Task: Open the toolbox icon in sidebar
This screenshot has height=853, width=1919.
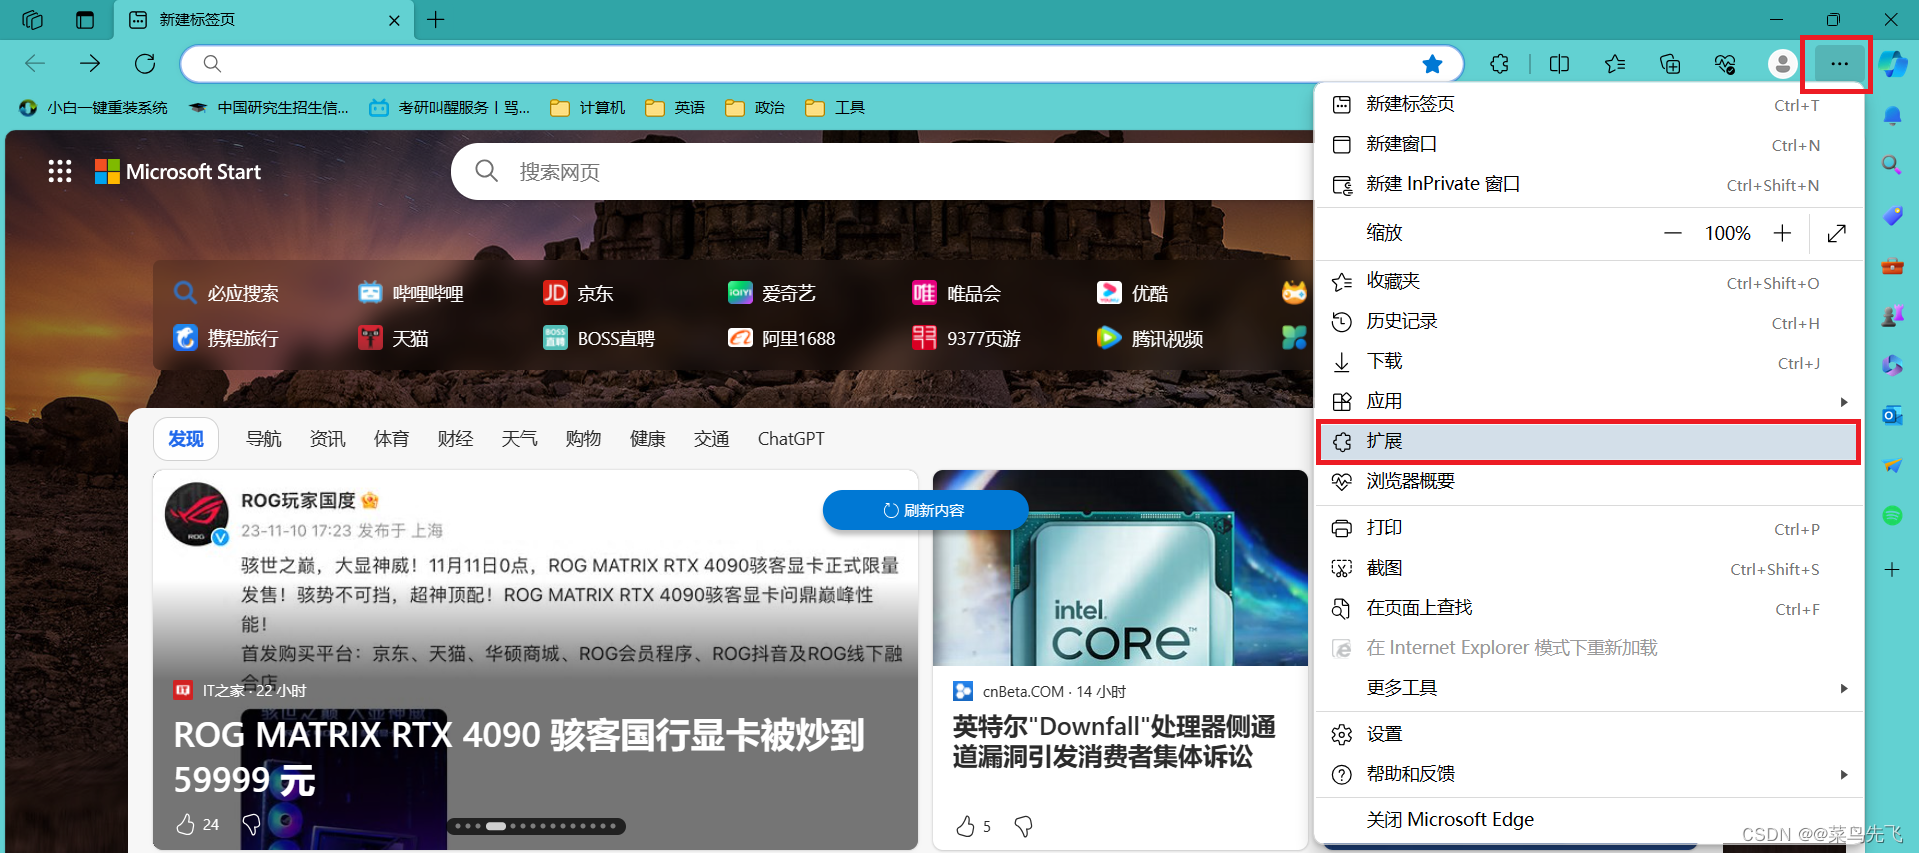Action: click(x=1892, y=266)
